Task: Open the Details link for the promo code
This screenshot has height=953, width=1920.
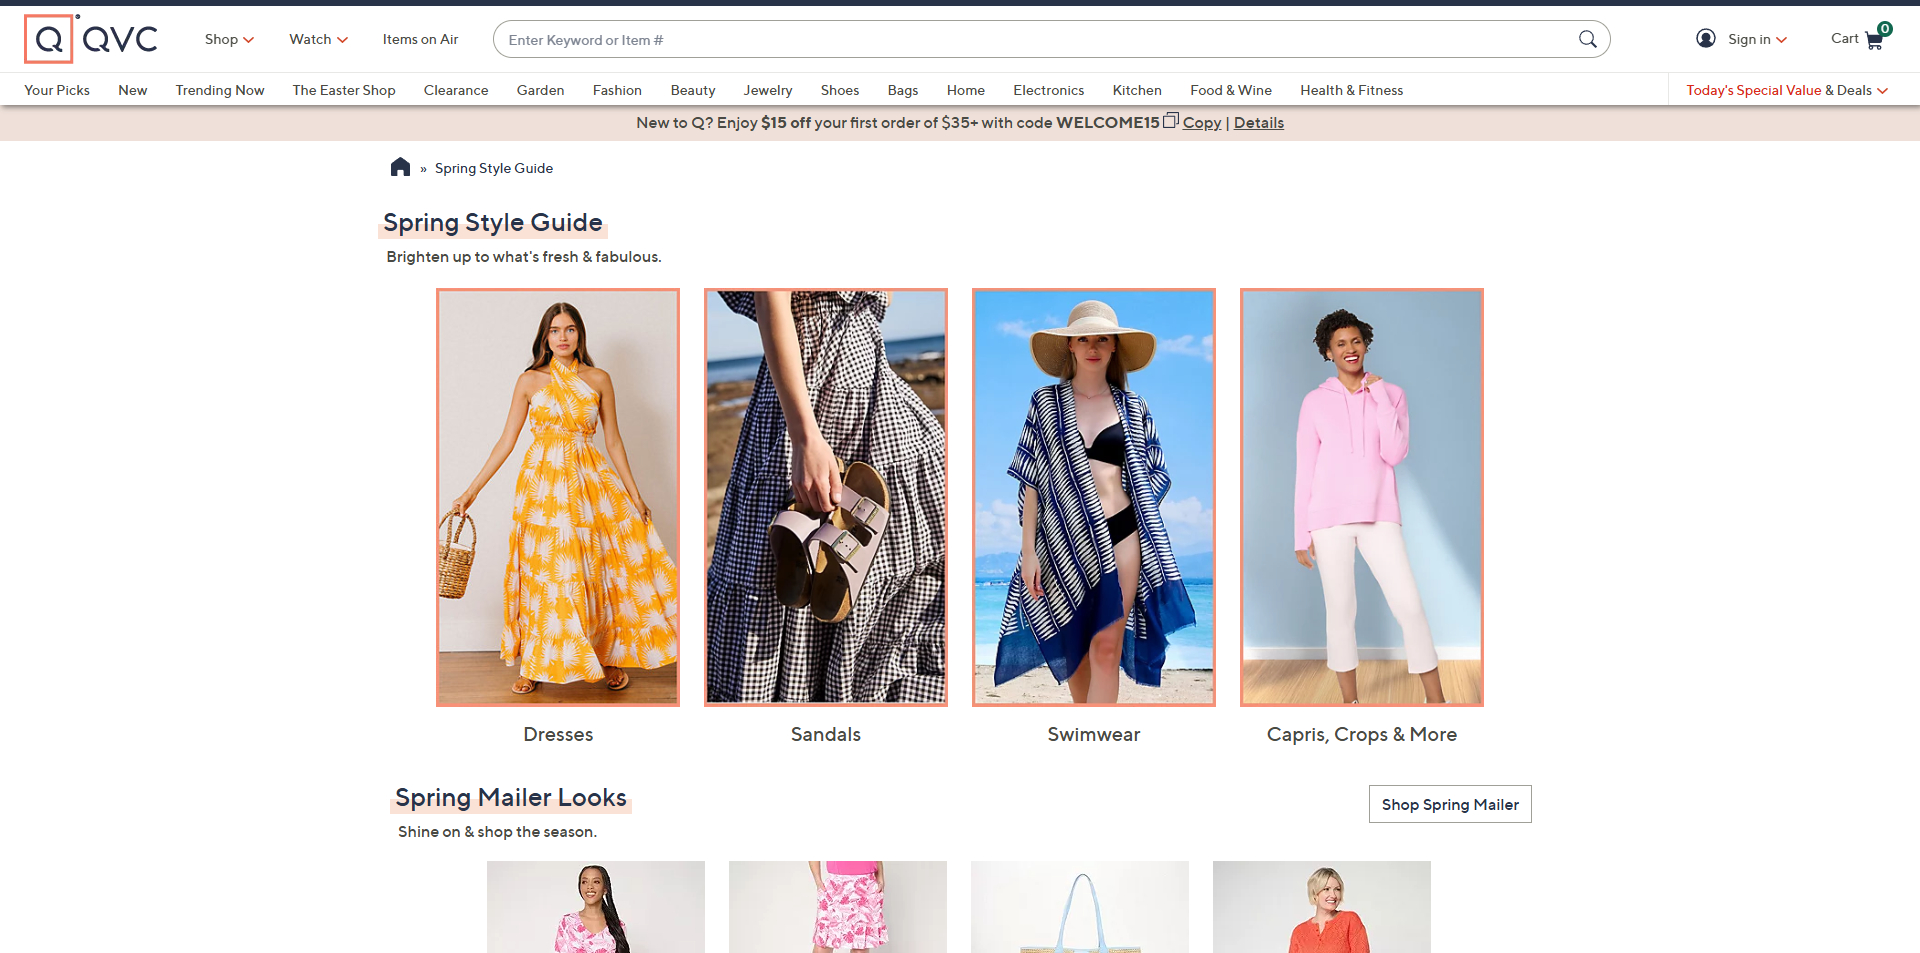Action: point(1259,122)
